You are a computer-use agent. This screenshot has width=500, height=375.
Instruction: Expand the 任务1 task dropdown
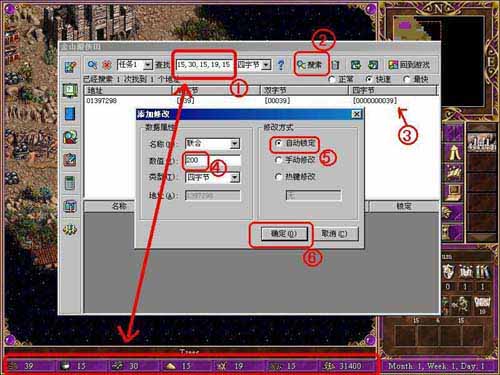[148, 65]
